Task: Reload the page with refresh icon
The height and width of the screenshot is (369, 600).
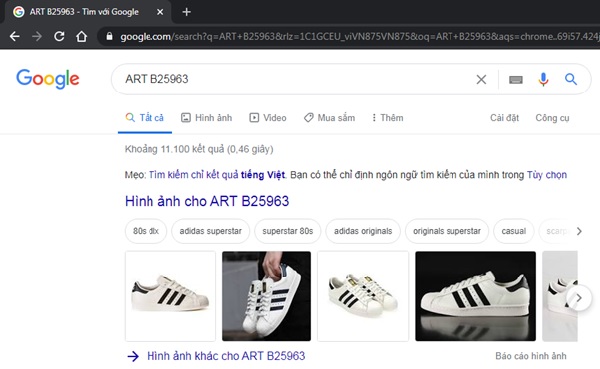Action: tap(59, 36)
